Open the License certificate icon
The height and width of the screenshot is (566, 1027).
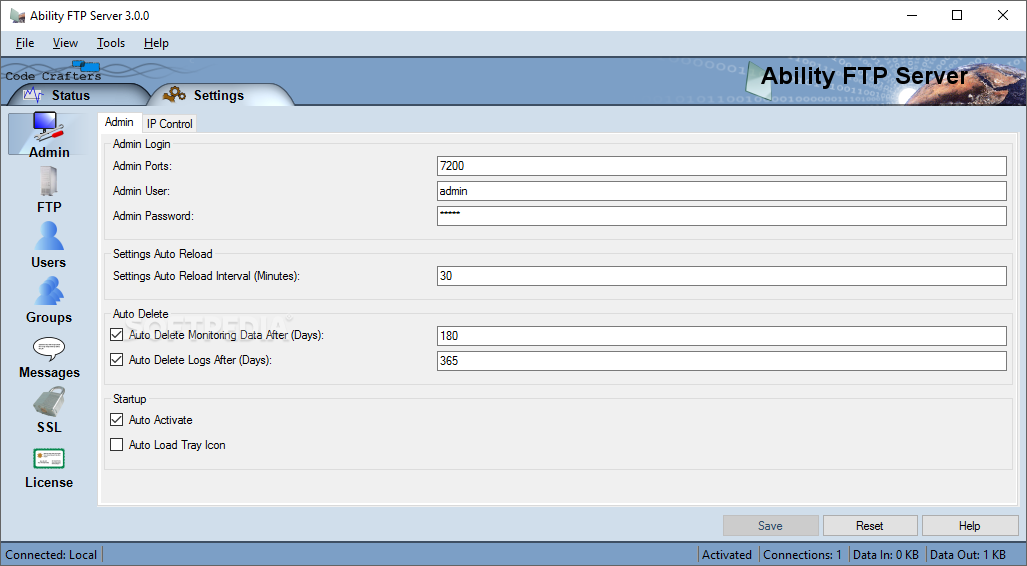point(48,459)
